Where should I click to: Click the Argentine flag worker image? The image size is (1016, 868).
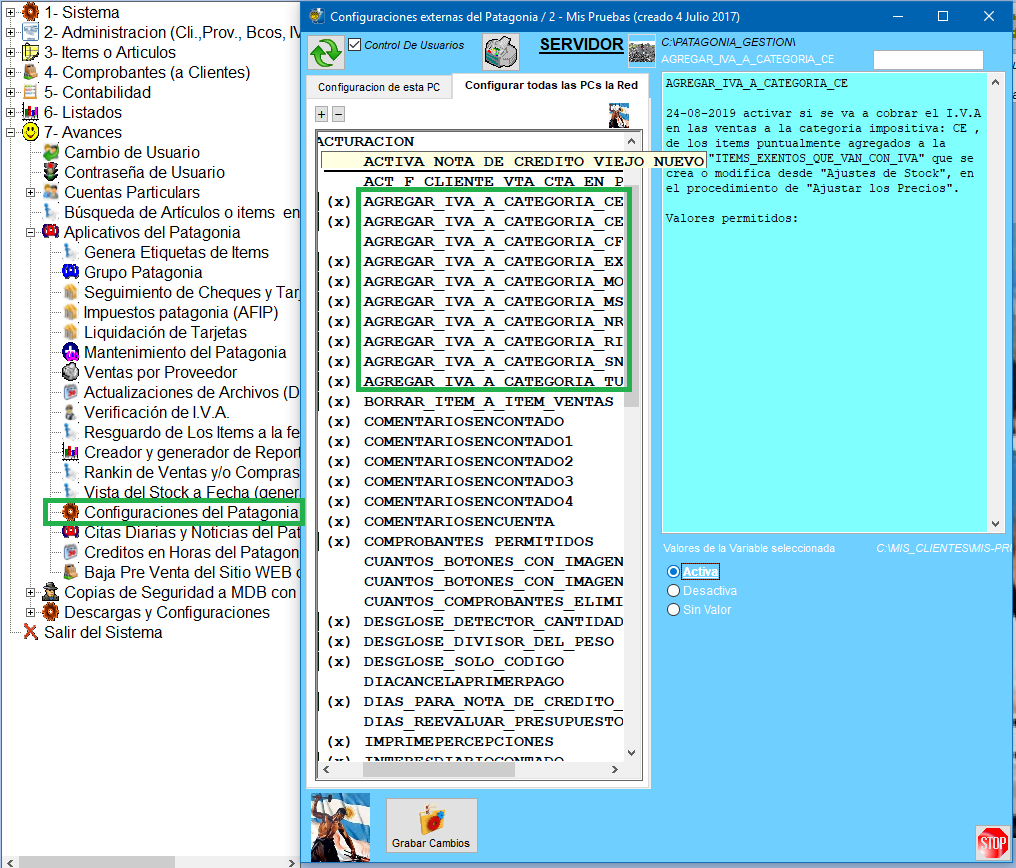(x=340, y=827)
